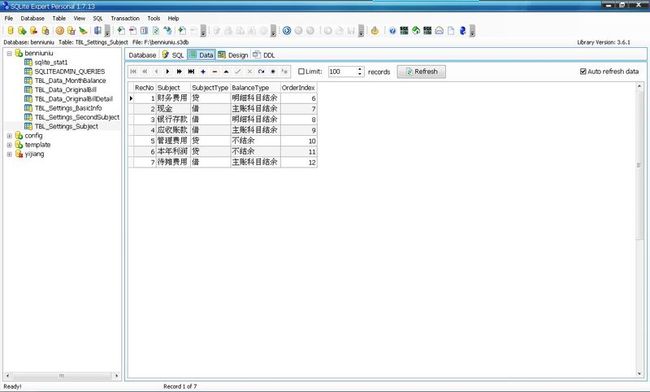Click the Limit records input field

pyautogui.click(x=342, y=72)
